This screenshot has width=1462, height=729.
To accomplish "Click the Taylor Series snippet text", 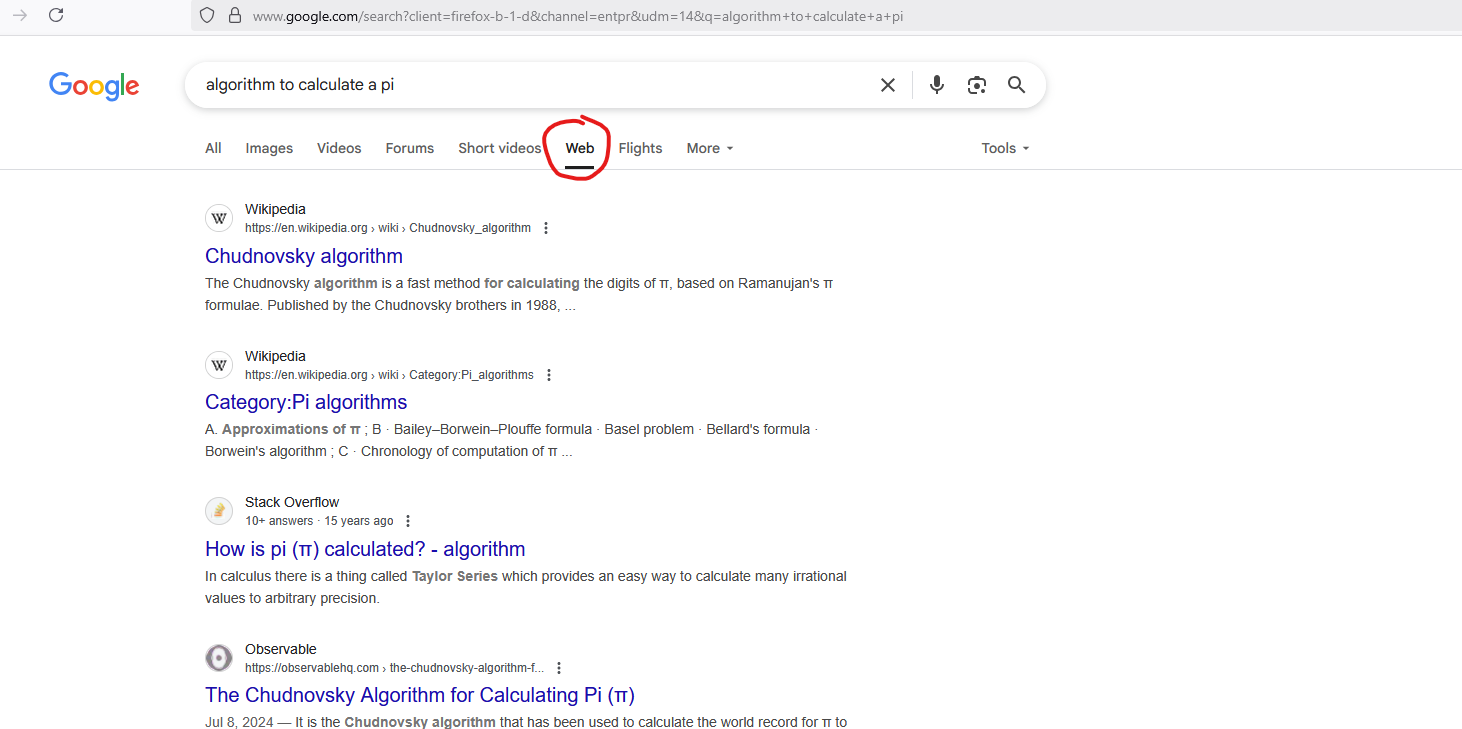I will pos(455,576).
